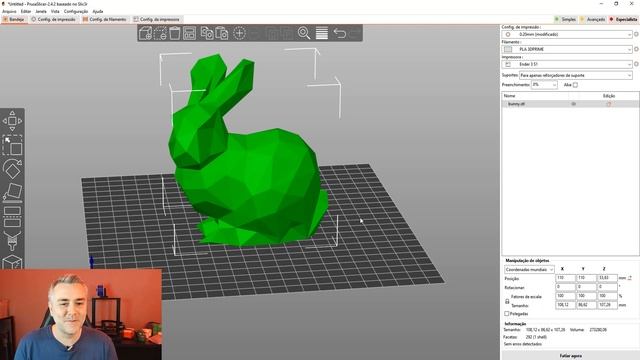Click the Add instance plus icon
640x360 pixels.
(239, 33)
